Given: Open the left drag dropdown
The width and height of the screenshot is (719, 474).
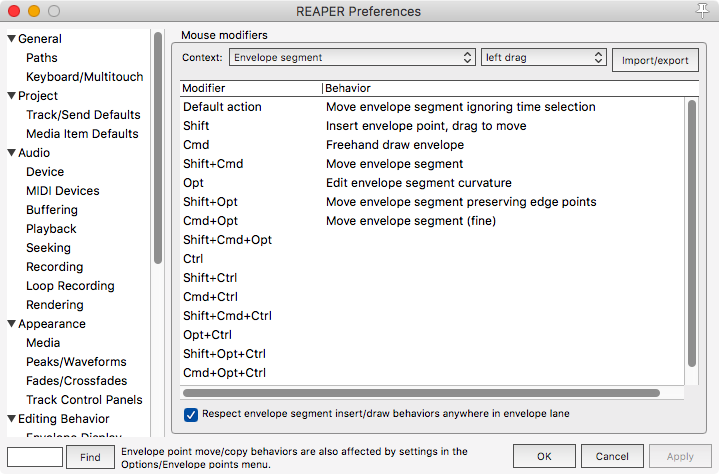Looking at the screenshot, I should point(543,57).
